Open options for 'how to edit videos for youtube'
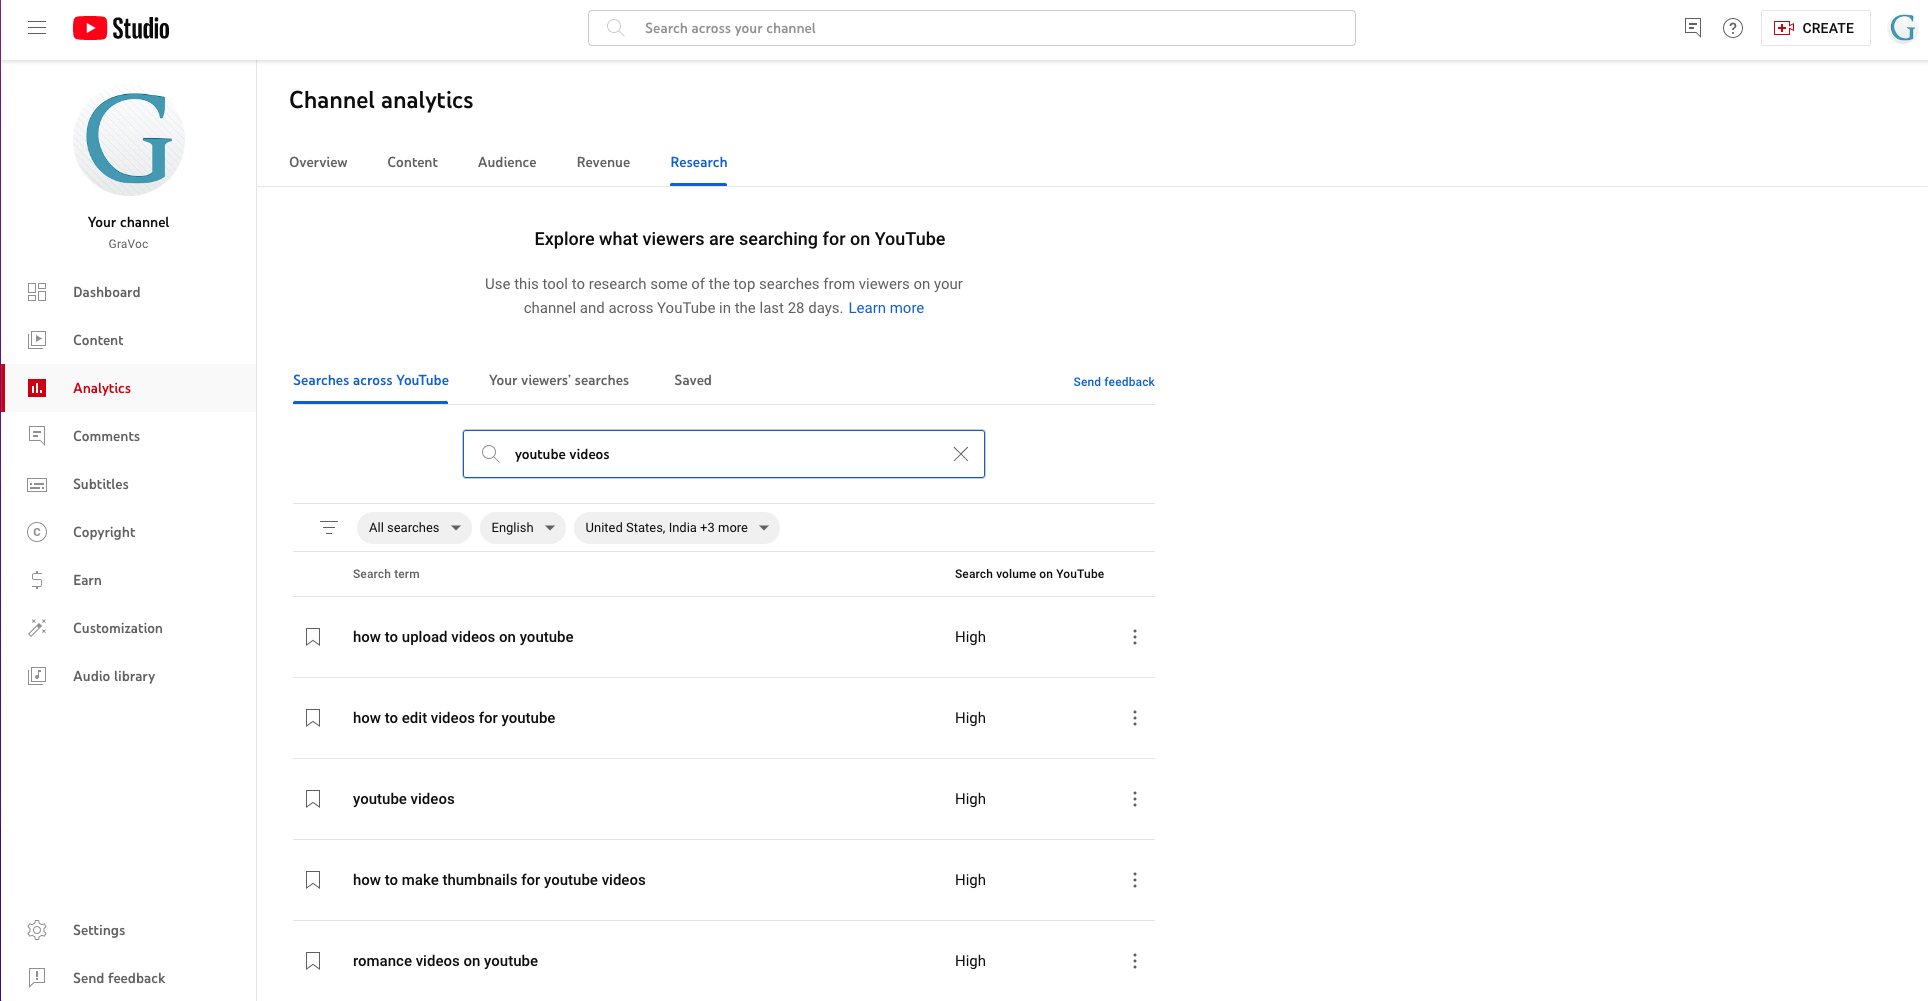This screenshot has width=1928, height=1001. point(1134,718)
